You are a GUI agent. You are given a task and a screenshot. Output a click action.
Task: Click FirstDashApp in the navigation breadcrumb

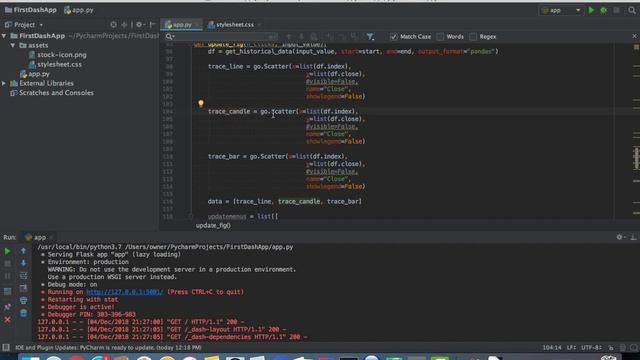coord(31,10)
